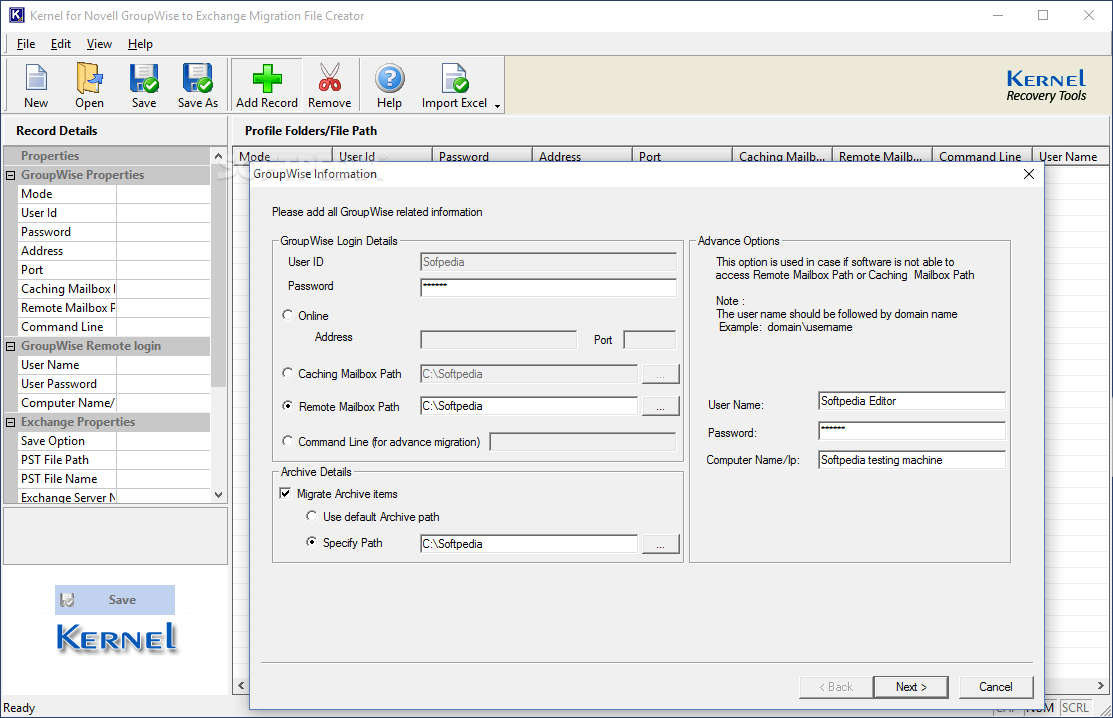Viewport: 1113px width, 718px height.
Task: Click the archive Specify Path text field
Action: pos(529,543)
